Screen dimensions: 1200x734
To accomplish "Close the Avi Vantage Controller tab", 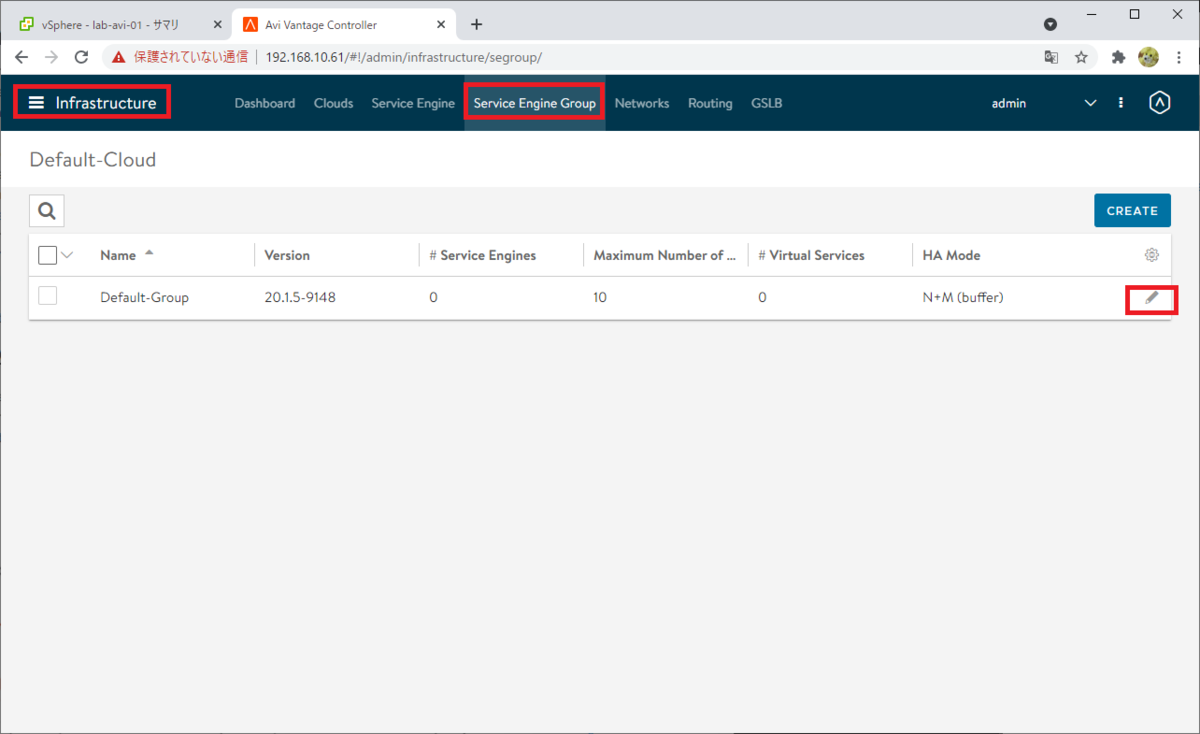I will [x=443, y=25].
